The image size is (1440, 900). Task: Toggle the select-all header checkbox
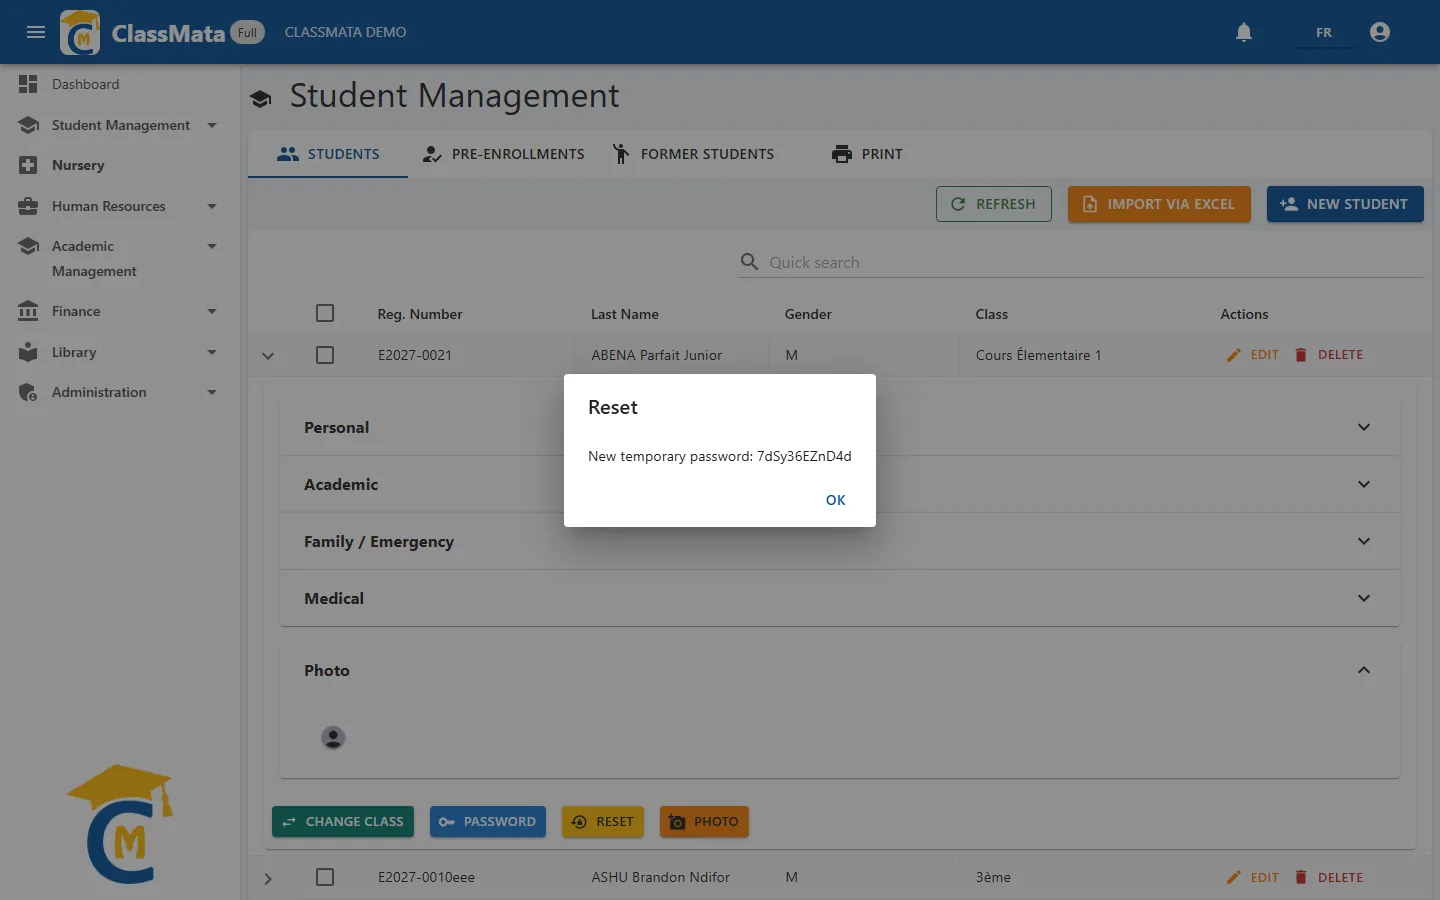point(325,313)
